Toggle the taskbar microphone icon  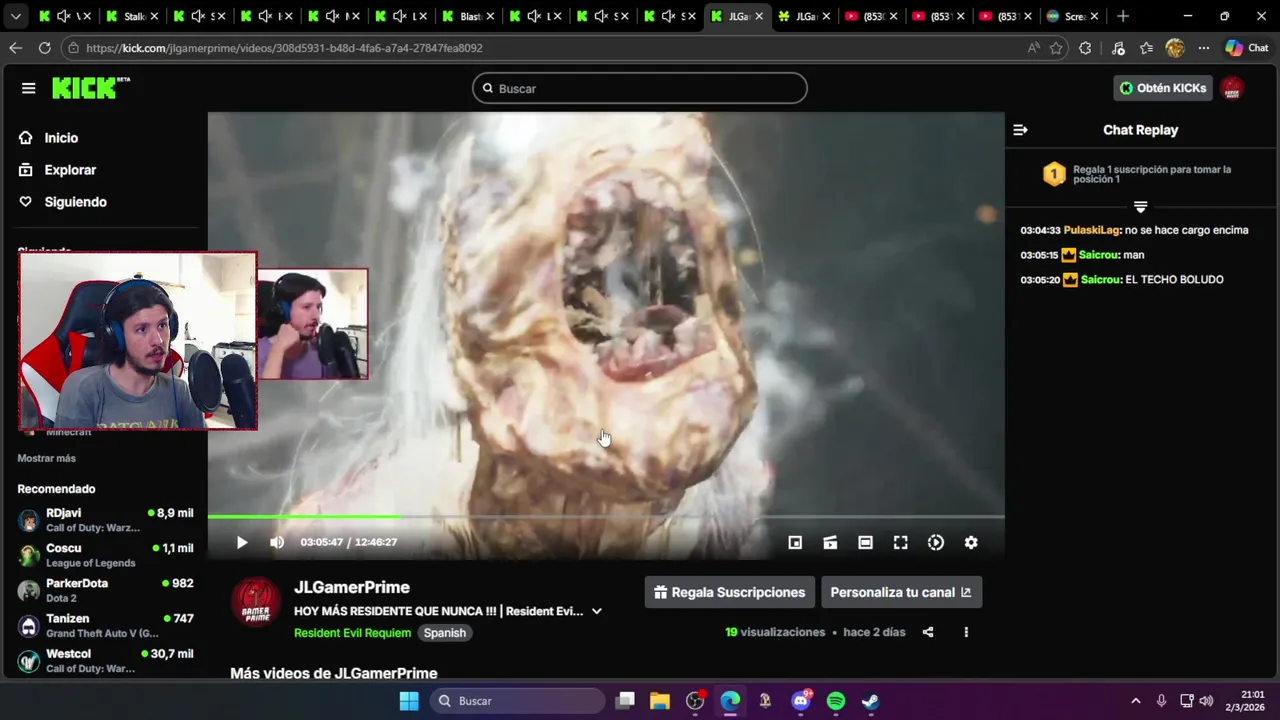1161,701
